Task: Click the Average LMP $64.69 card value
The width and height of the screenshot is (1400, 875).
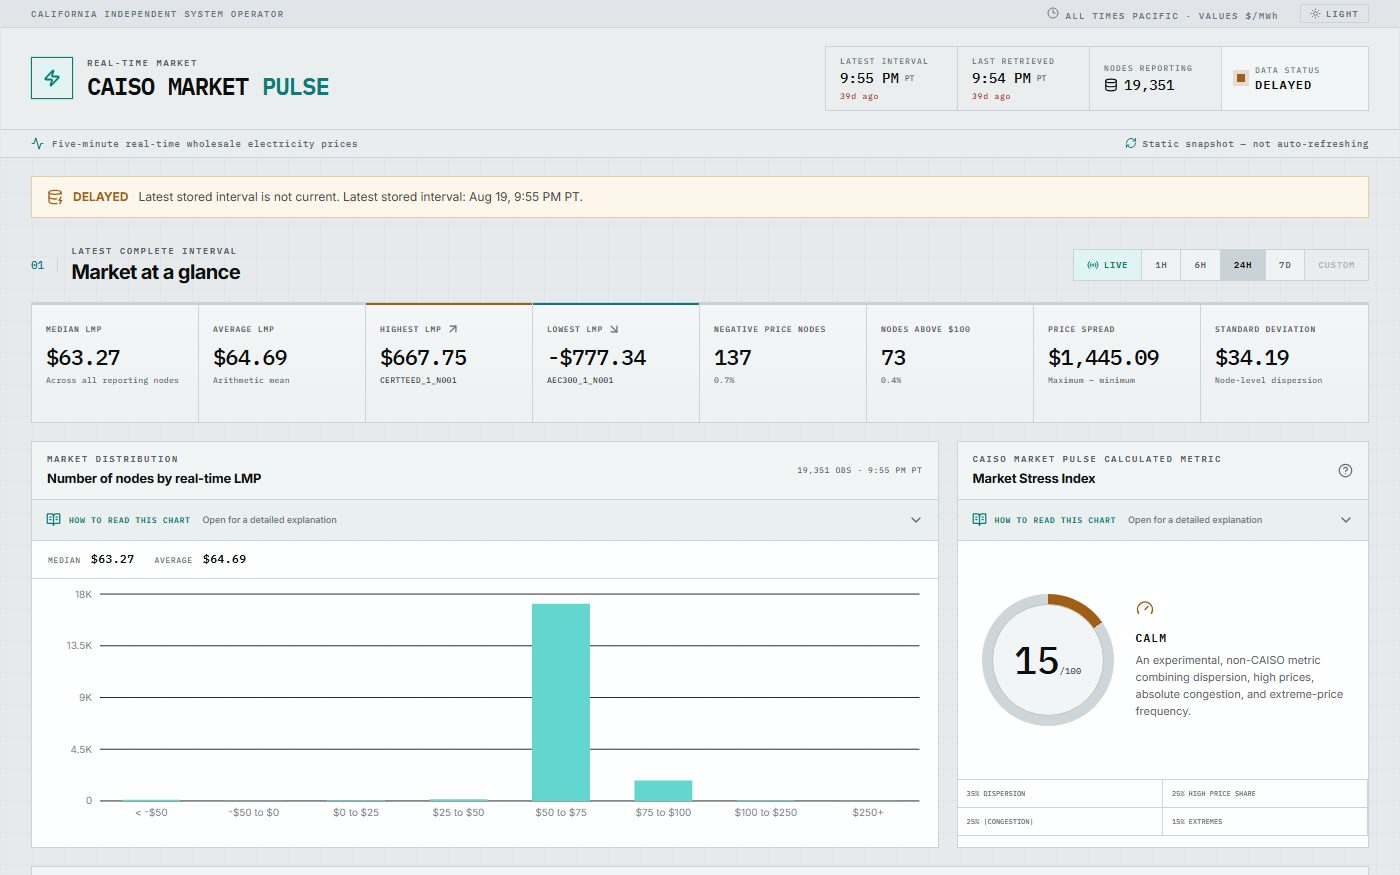Action: (250, 358)
